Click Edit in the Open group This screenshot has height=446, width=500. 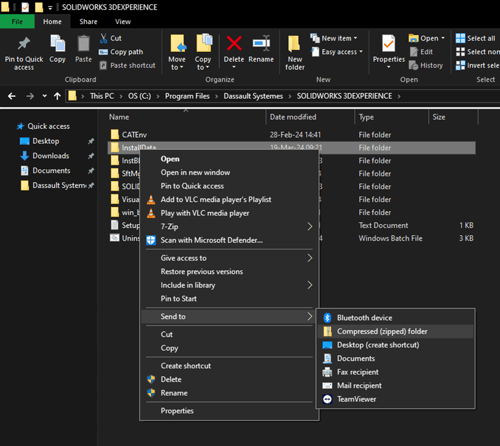click(x=421, y=52)
